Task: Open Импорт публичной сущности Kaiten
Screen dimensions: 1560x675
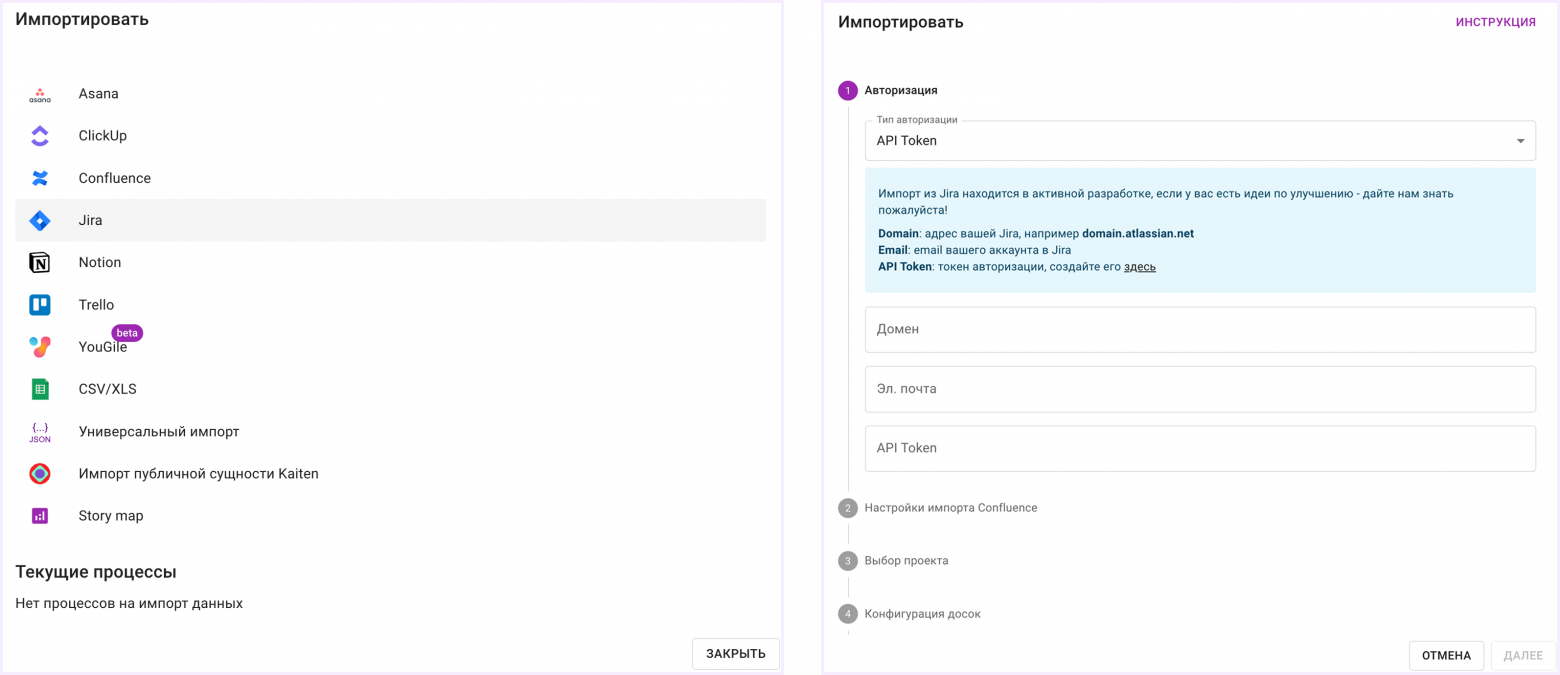Action: (x=390, y=473)
